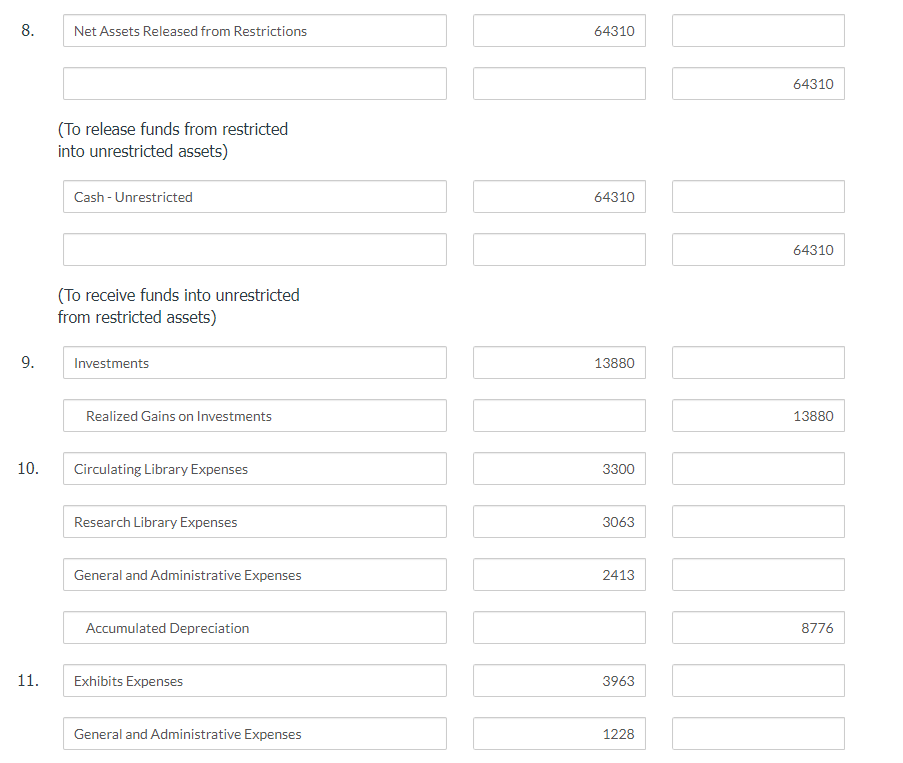This screenshot has width=903, height=763.
Task: Select the 13880 credit for Realized Gains
Action: pos(757,415)
